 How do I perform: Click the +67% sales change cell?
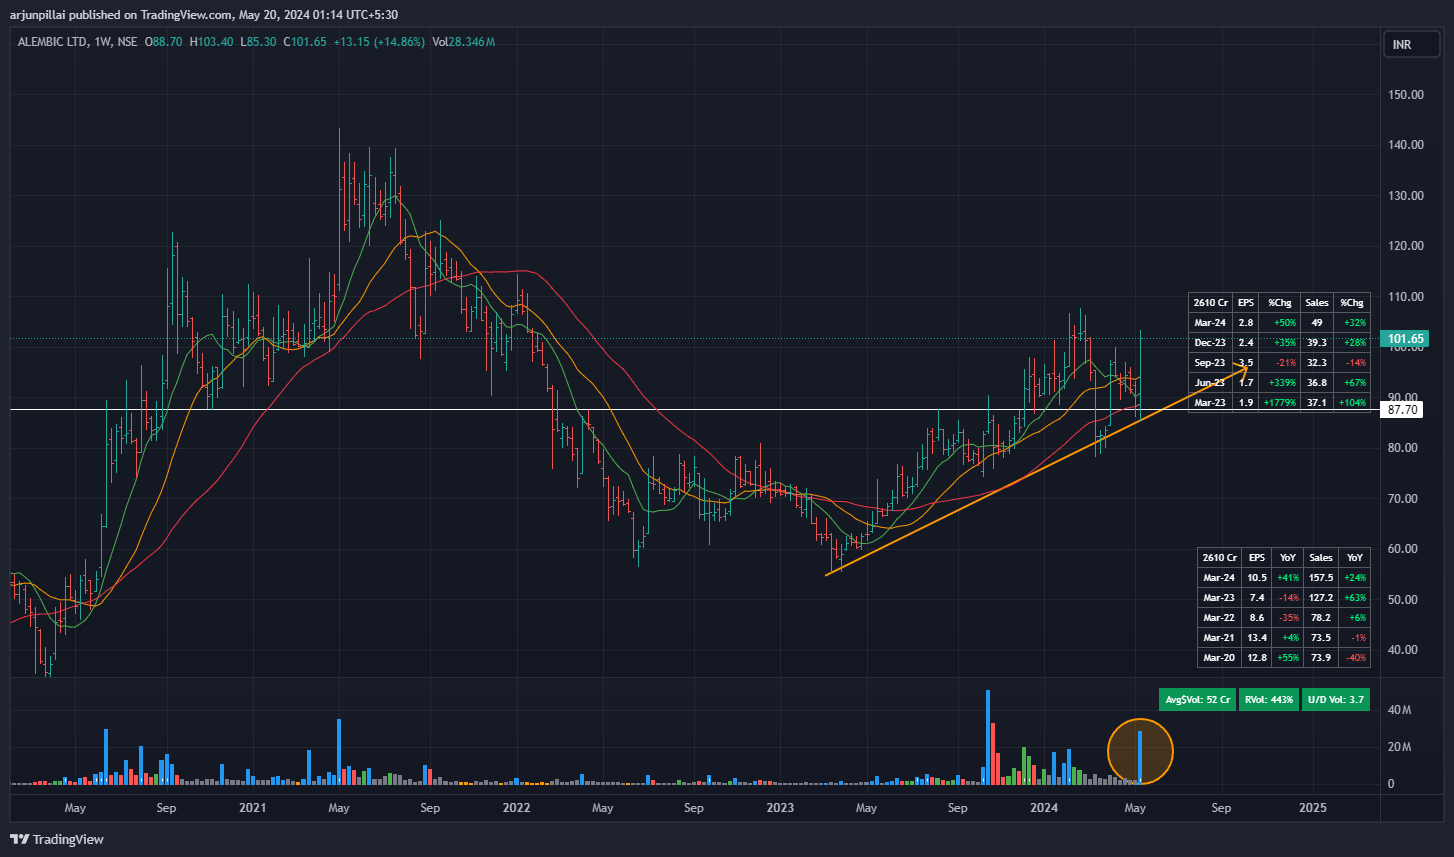1354,382
